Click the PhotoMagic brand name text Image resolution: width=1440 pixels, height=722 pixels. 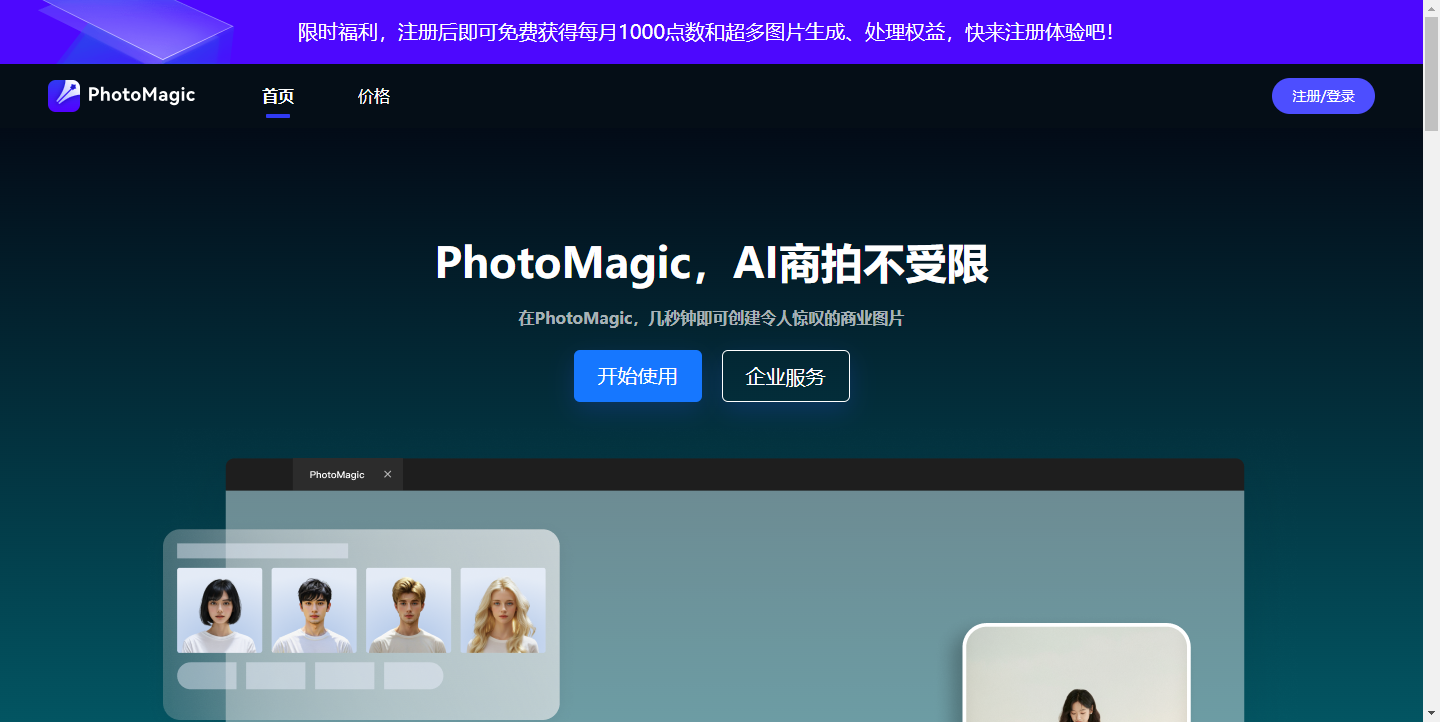tap(141, 95)
